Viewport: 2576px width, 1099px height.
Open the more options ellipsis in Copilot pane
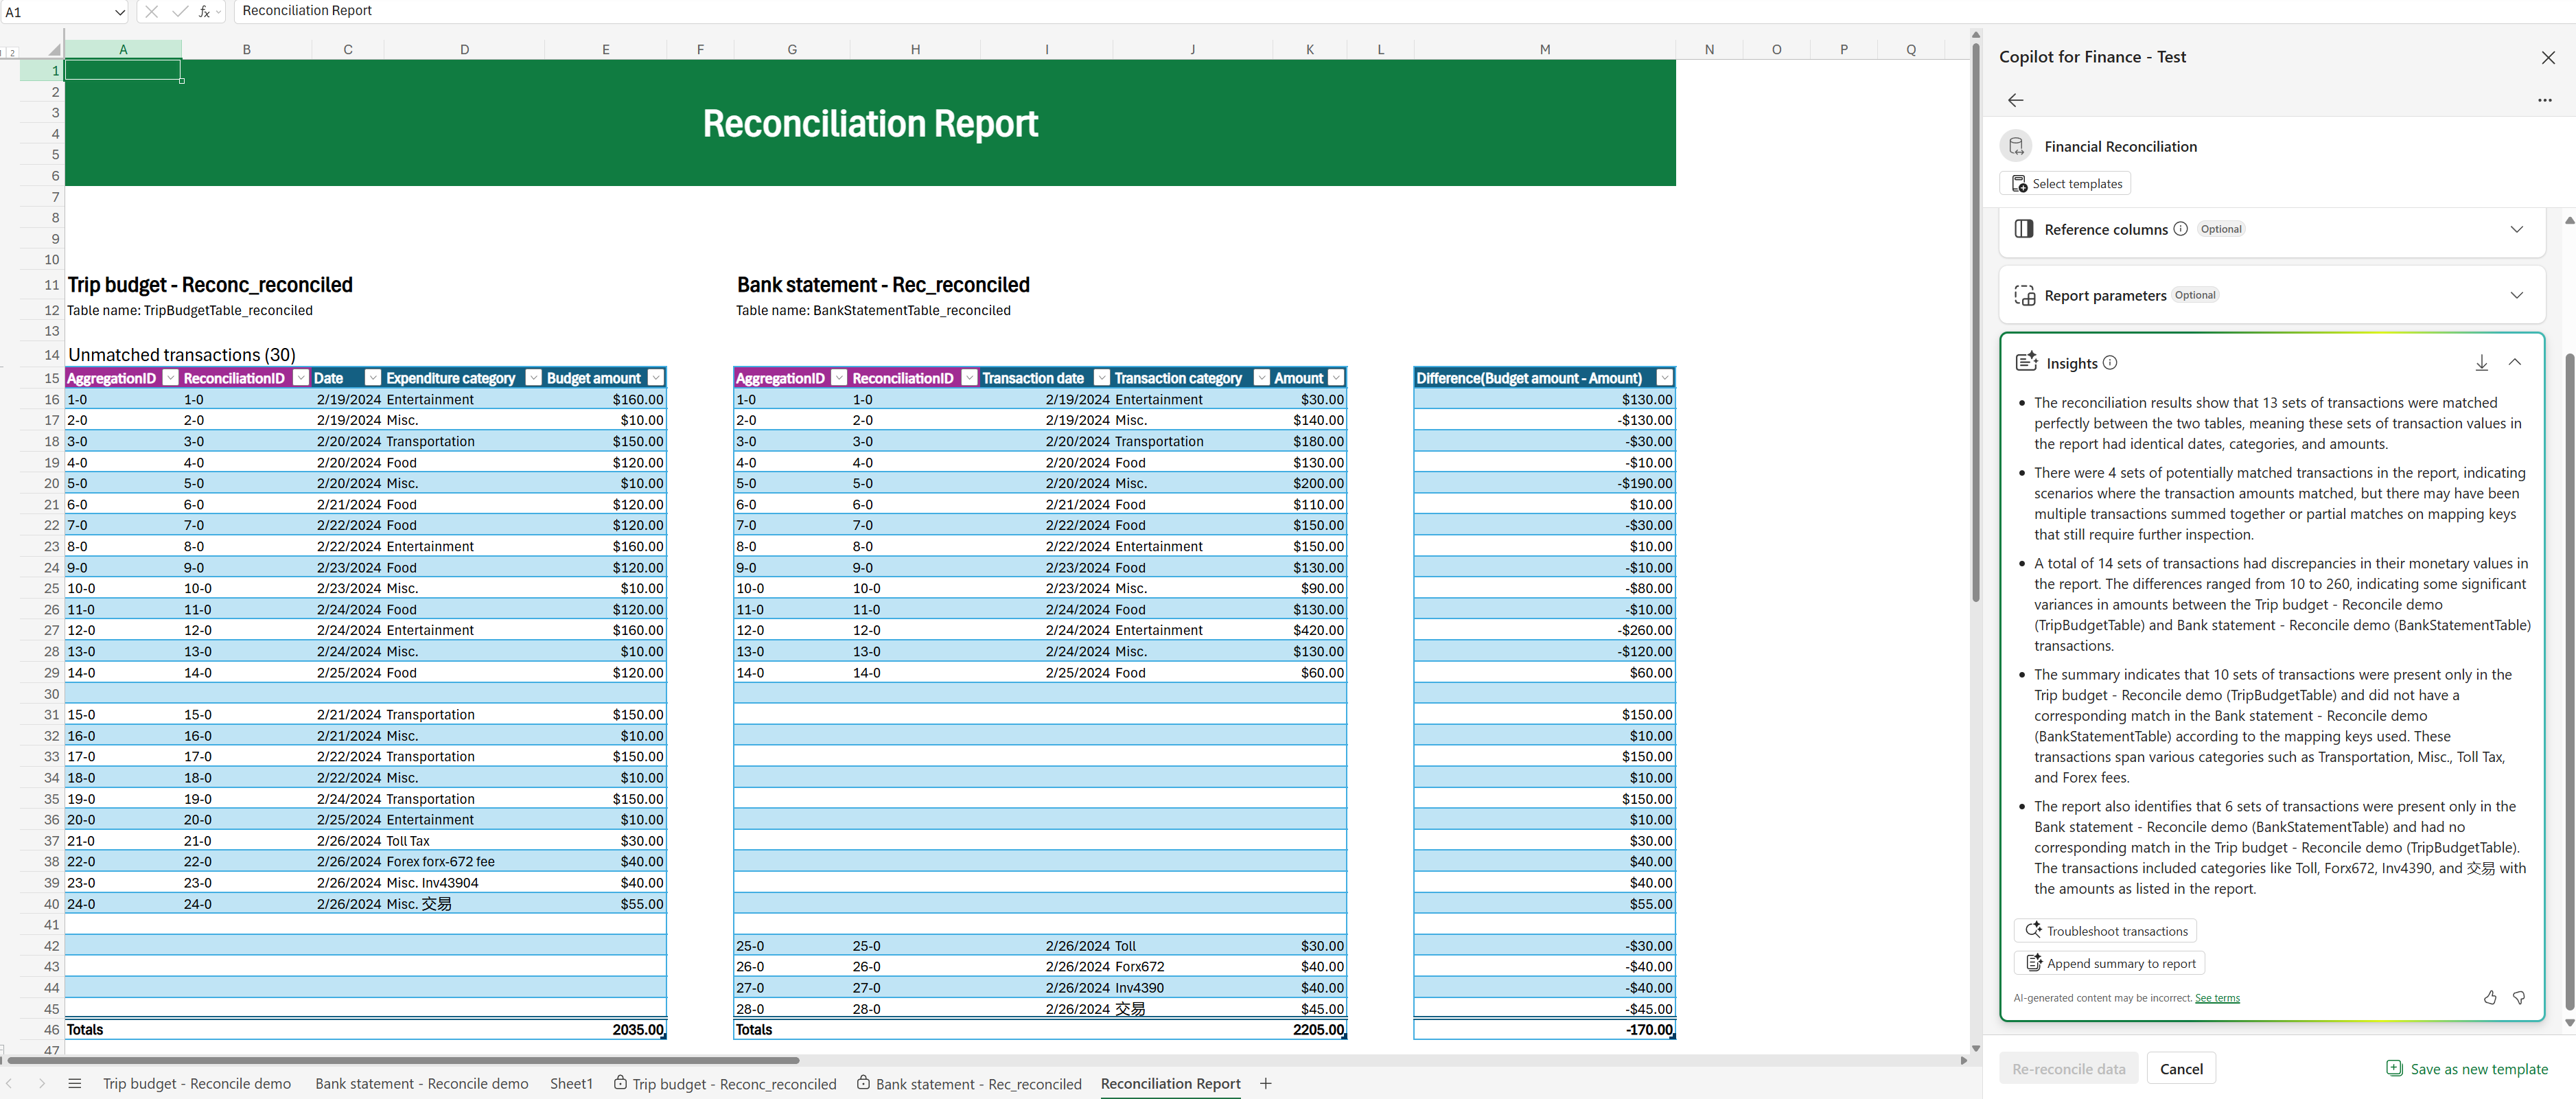pyautogui.click(x=2546, y=100)
